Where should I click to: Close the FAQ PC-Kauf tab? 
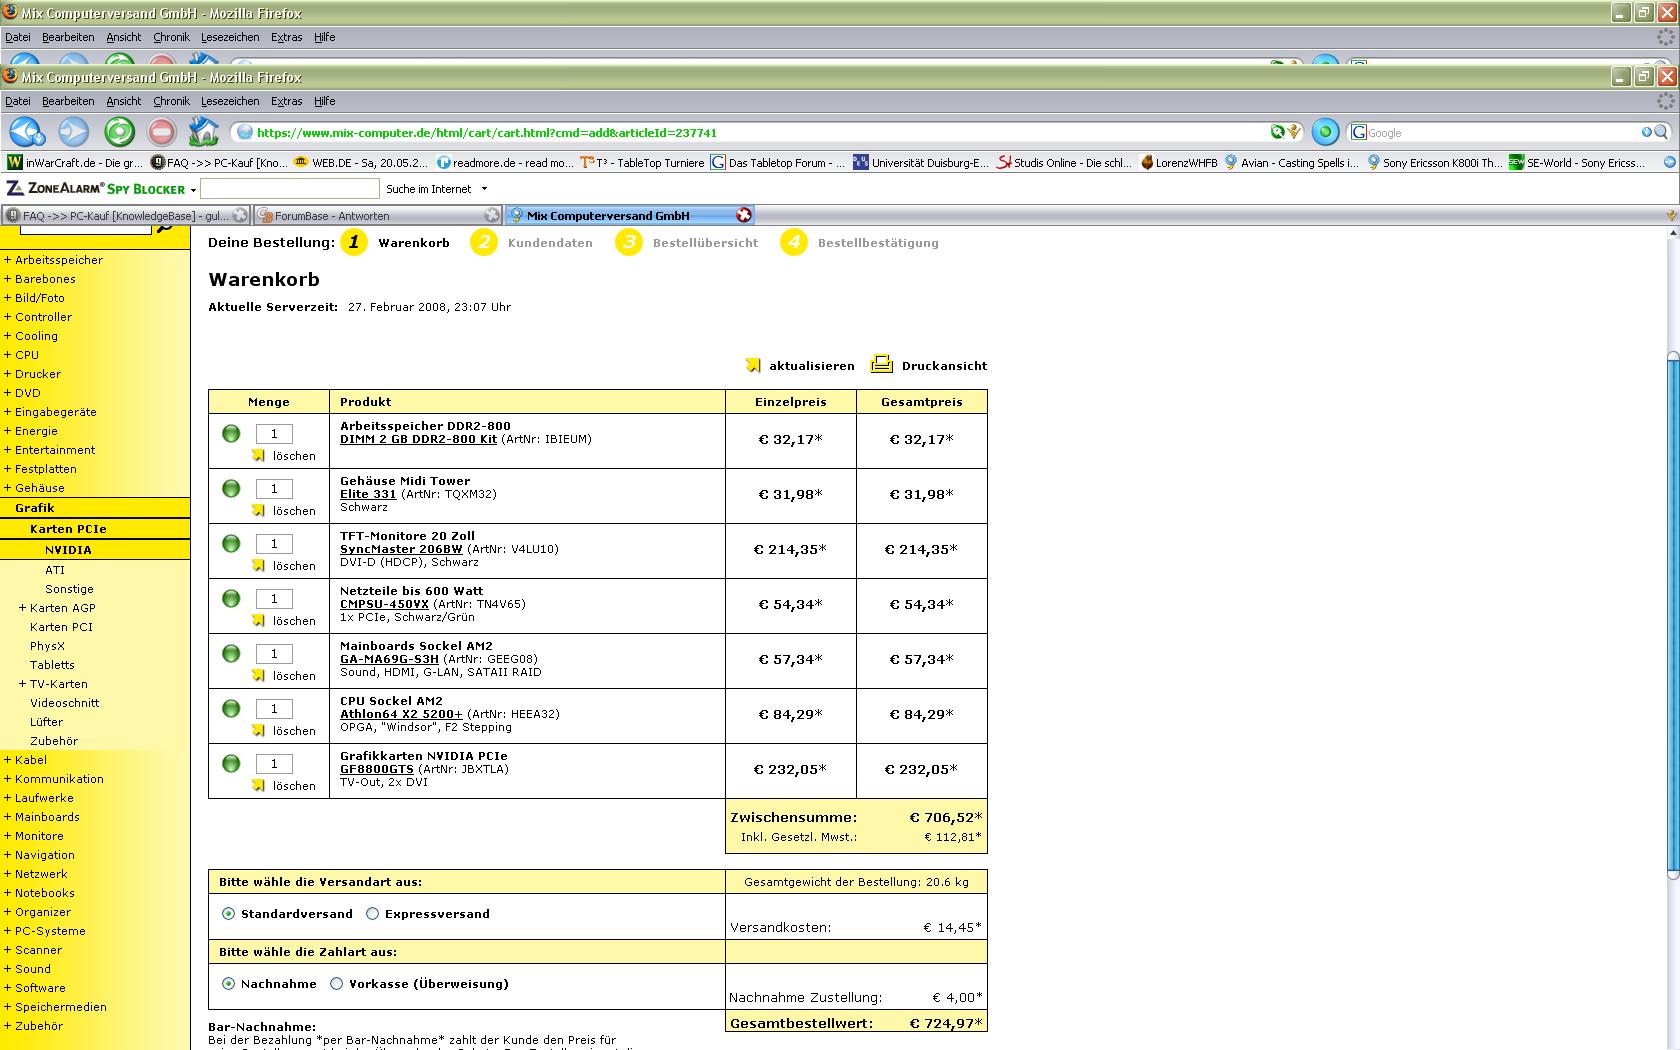(240, 215)
